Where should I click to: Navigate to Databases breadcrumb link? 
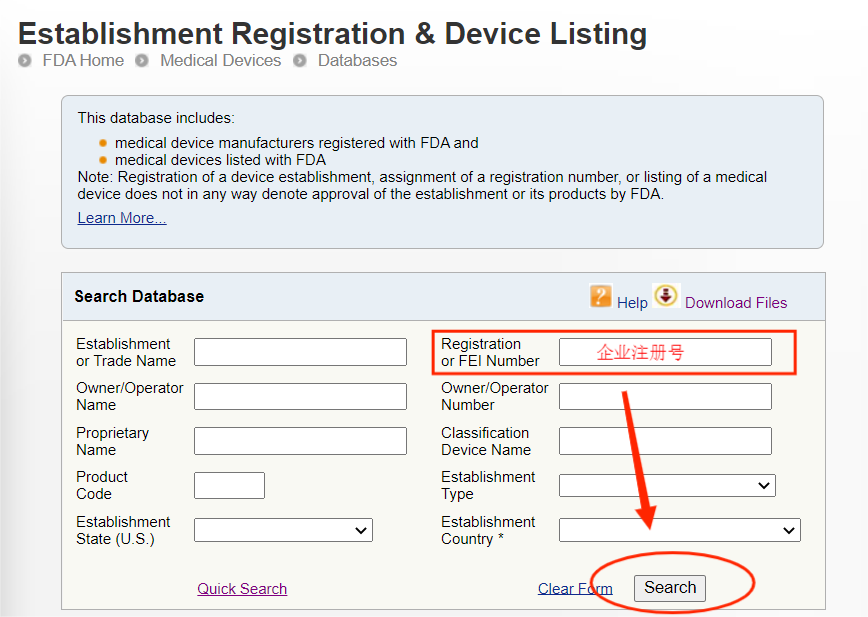click(x=357, y=61)
